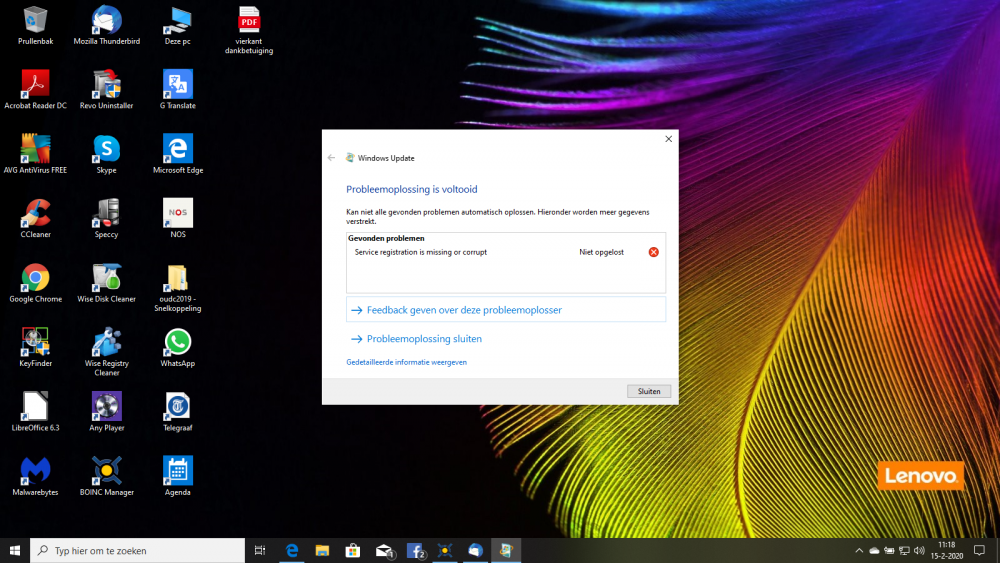Open AVG AntiVirus FREE icon

[36, 149]
